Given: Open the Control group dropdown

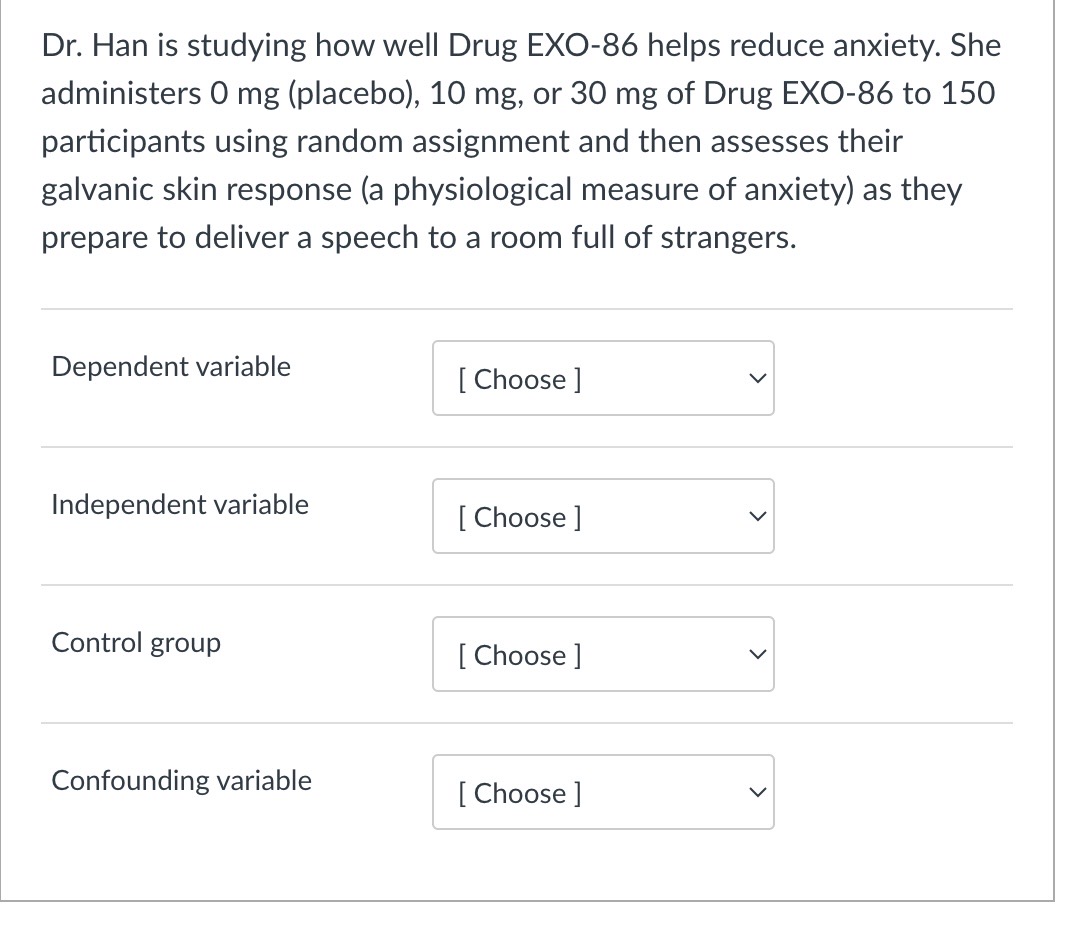Looking at the screenshot, I should click(x=603, y=654).
